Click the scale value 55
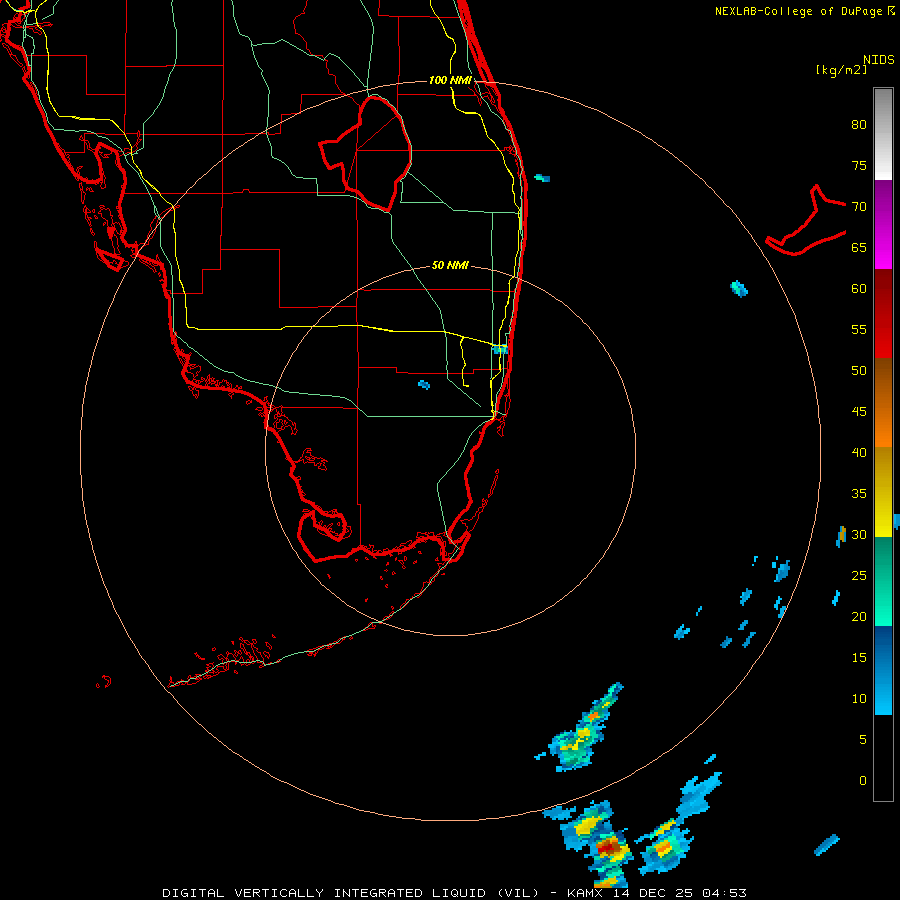The width and height of the screenshot is (900, 900). [x=859, y=329]
